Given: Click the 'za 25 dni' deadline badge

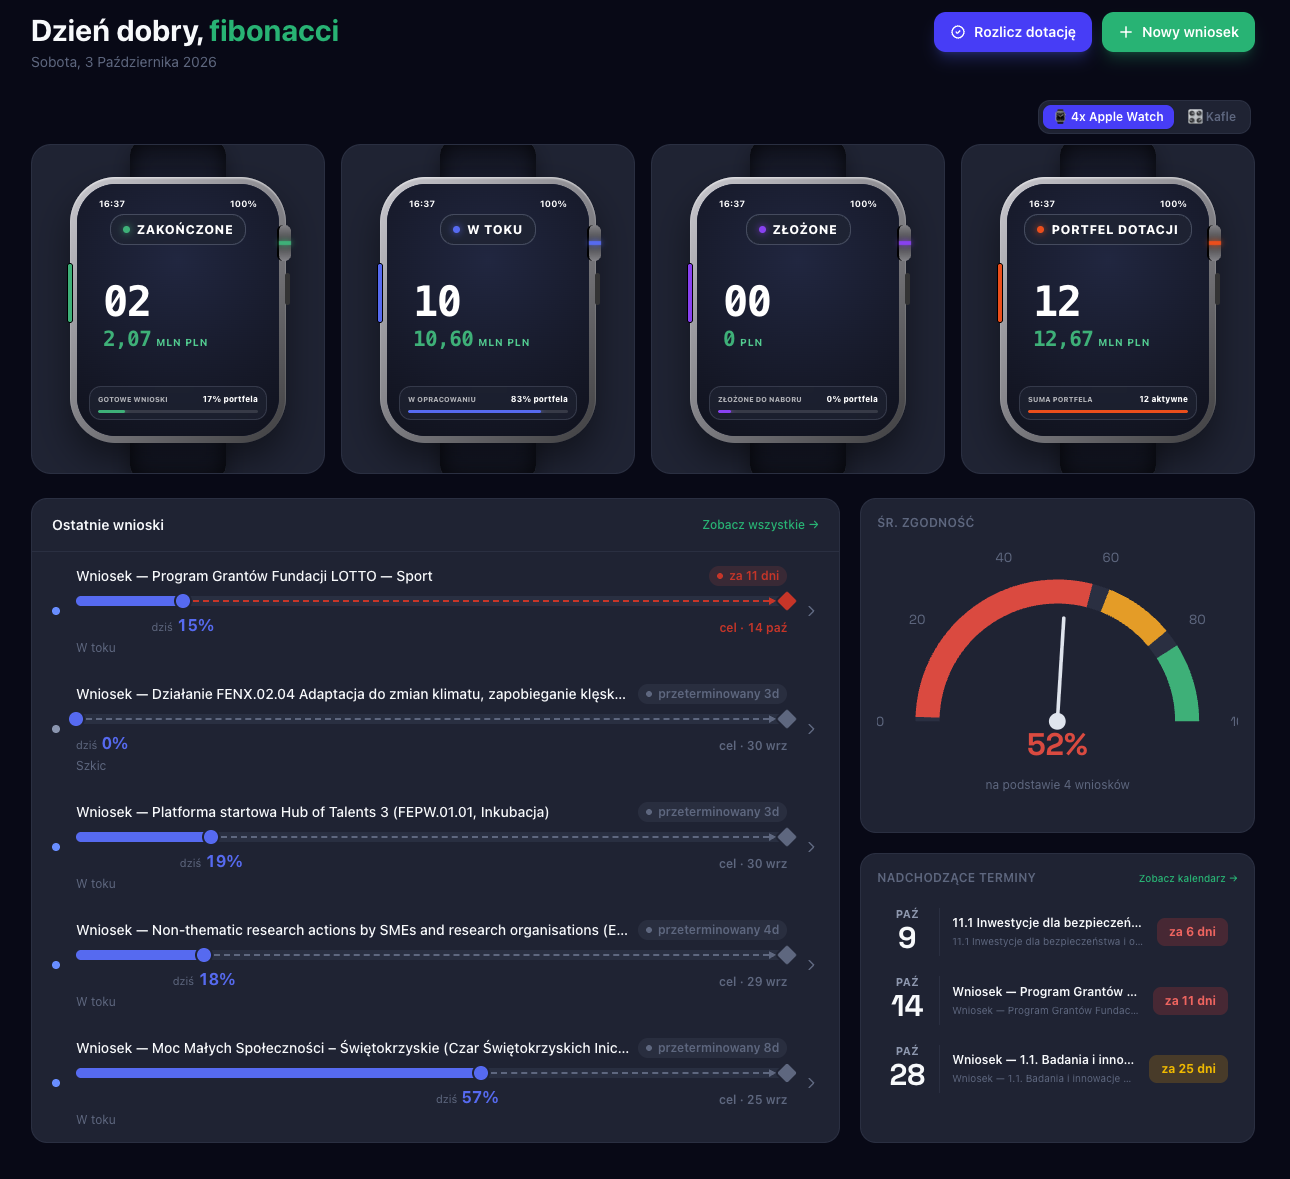Looking at the screenshot, I should click(1188, 1069).
